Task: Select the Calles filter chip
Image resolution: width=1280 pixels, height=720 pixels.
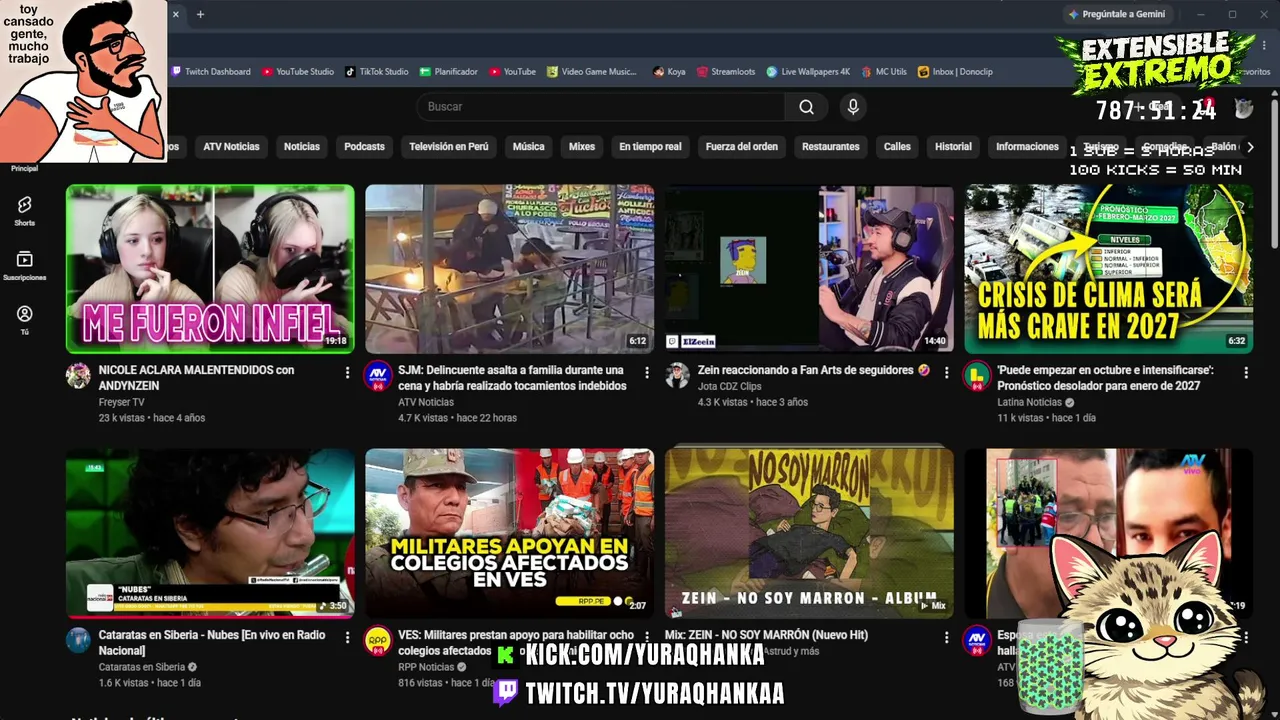Action: [897, 147]
